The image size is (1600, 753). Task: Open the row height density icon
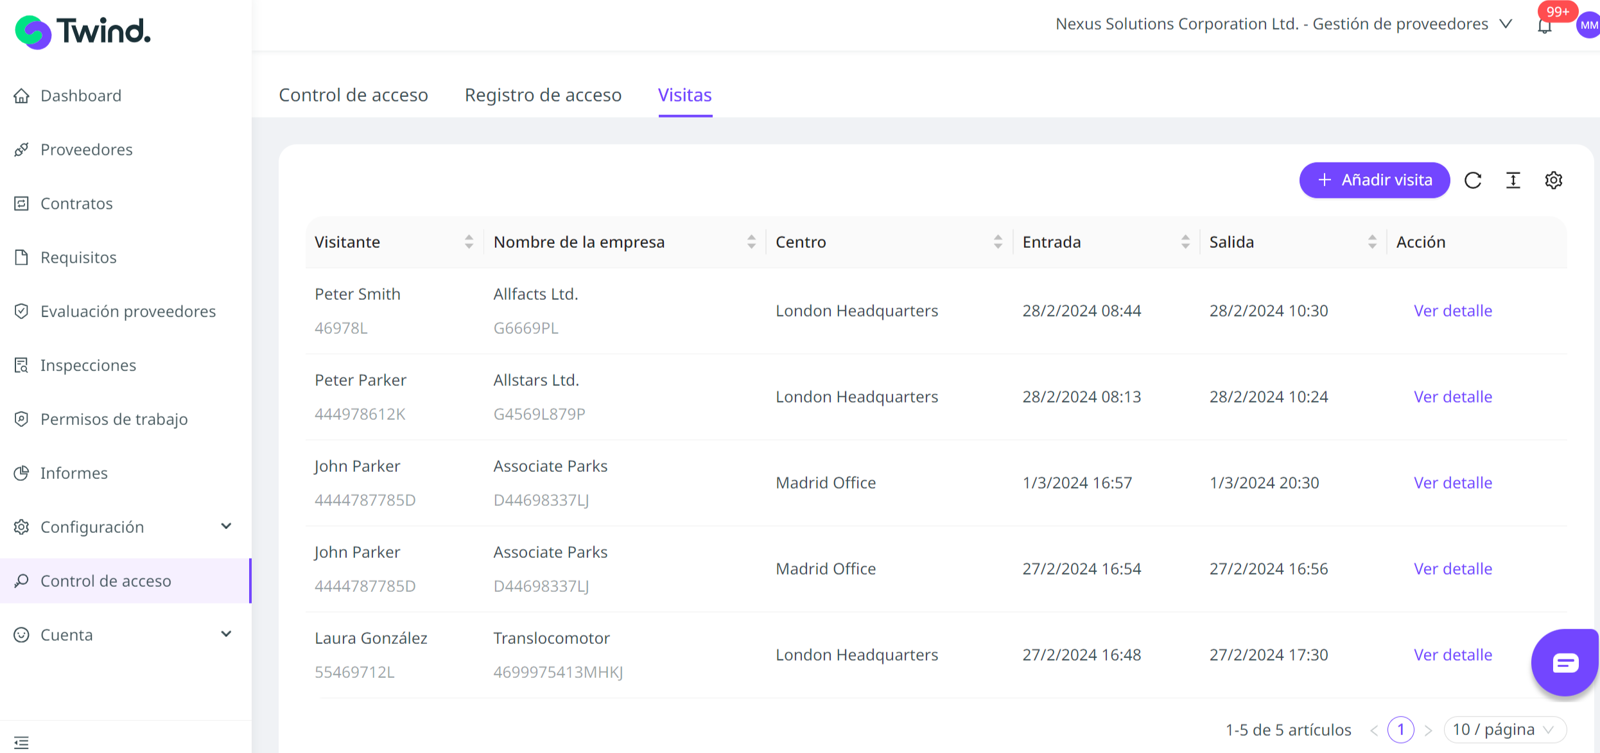tap(1513, 180)
